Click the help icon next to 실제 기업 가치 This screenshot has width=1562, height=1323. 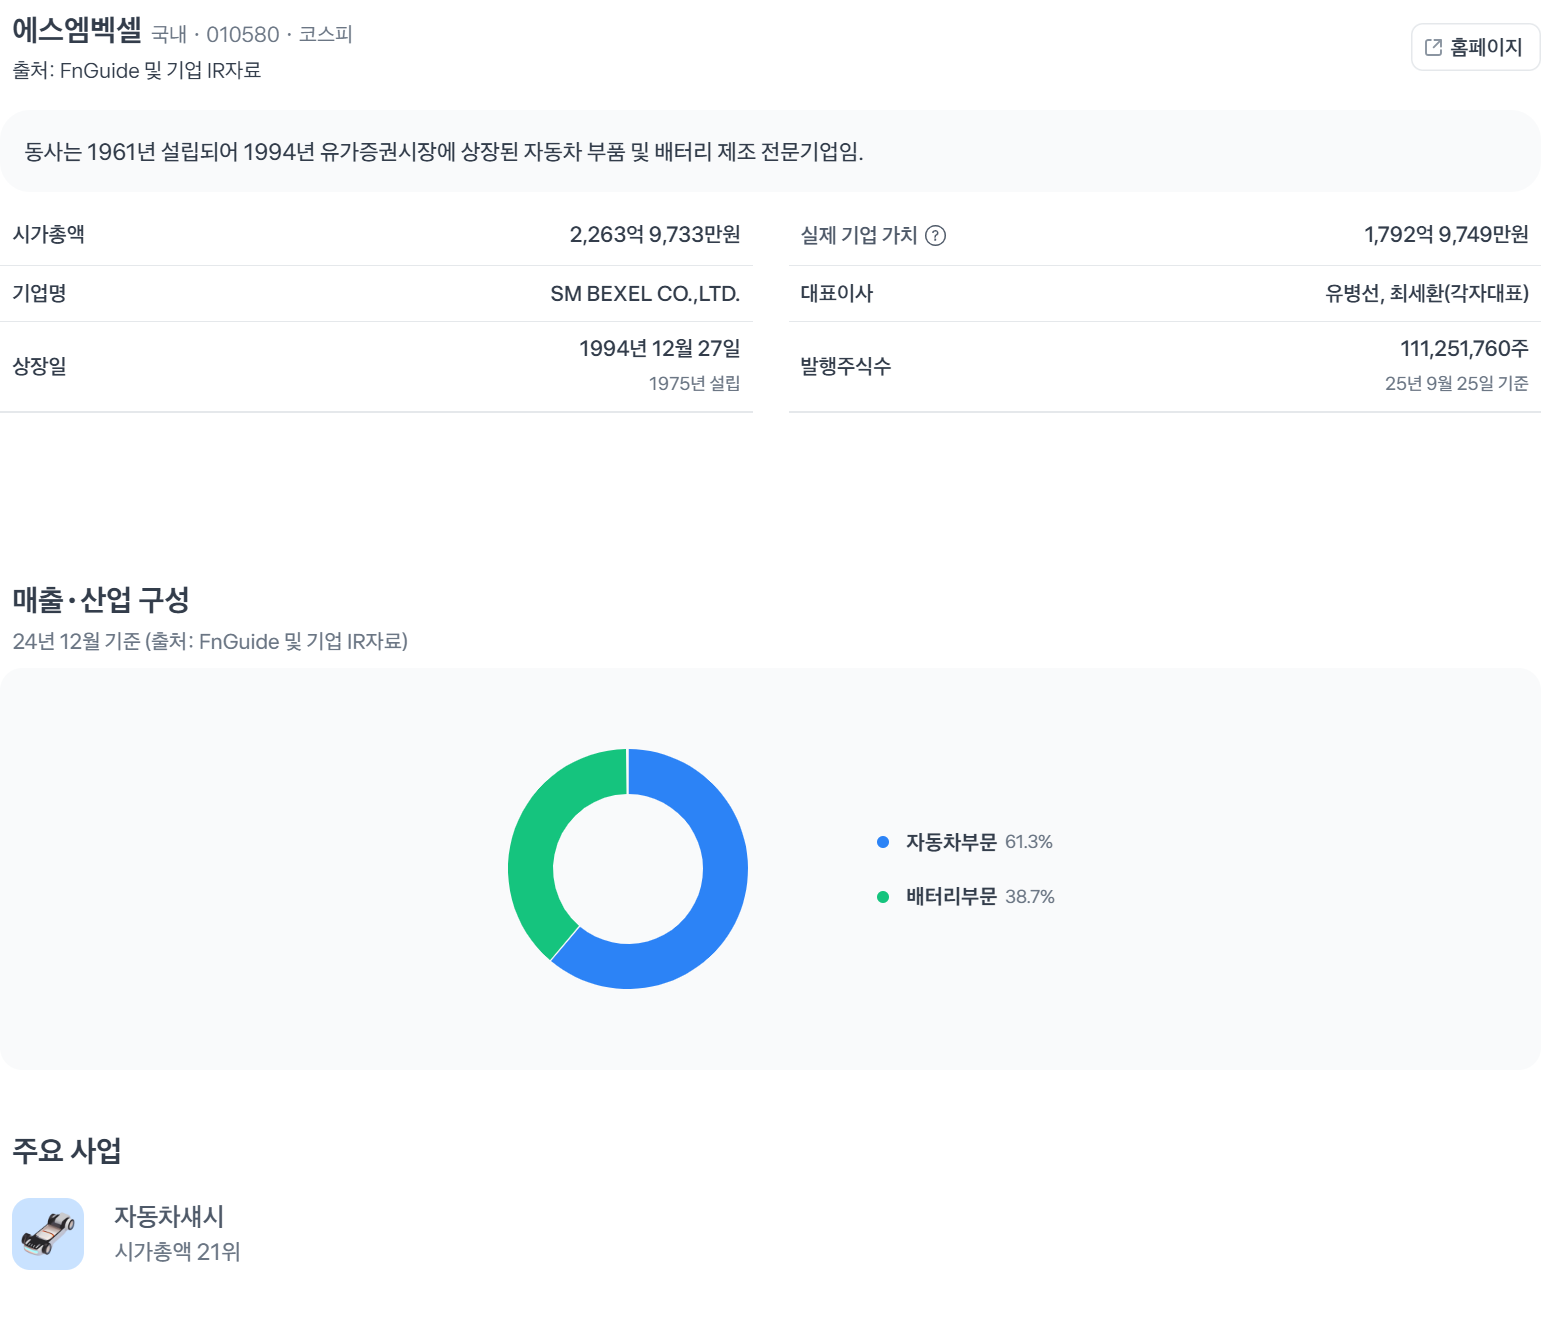tap(935, 235)
